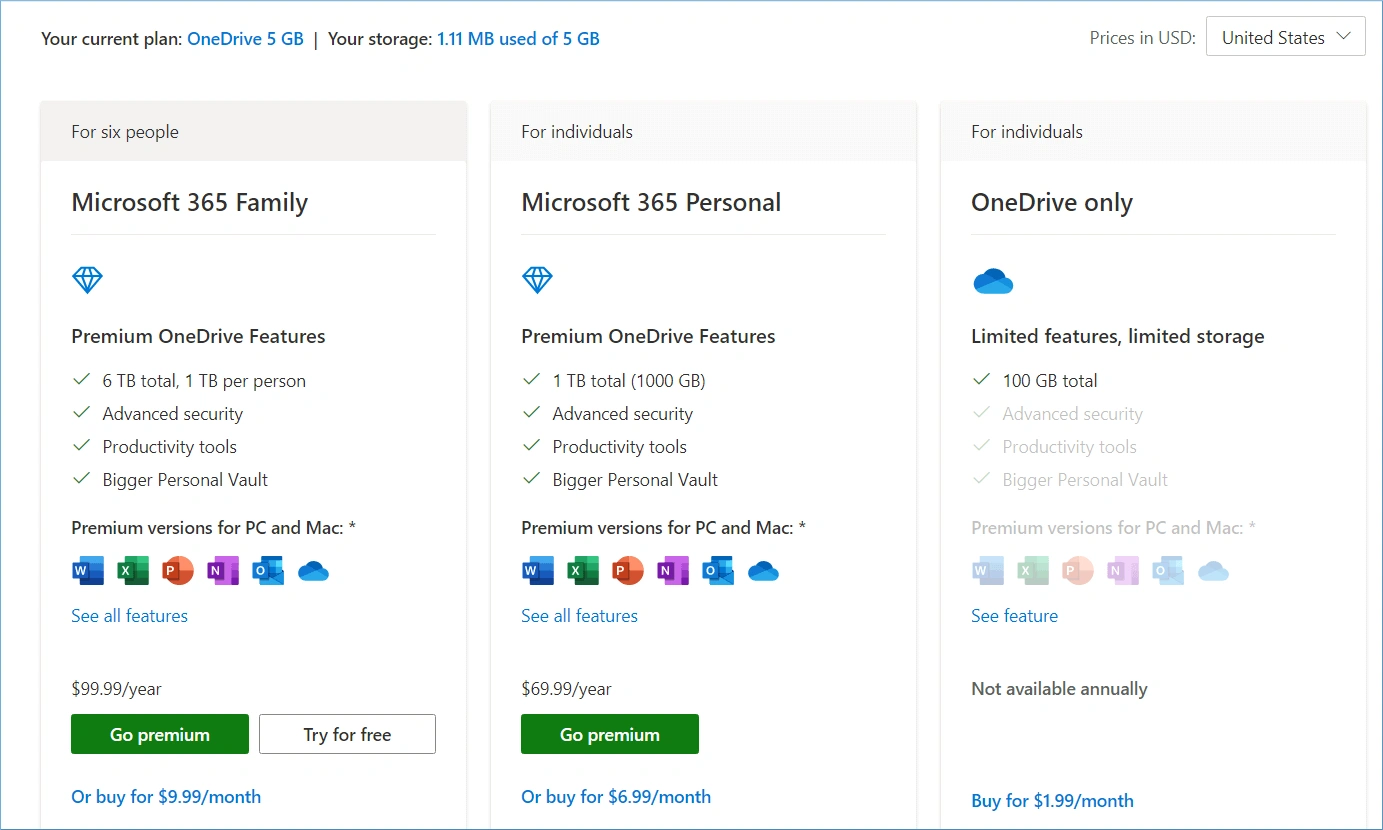The width and height of the screenshot is (1383, 830).
Task: Click Go premium under Microsoft 365 Personal
Action: click(609, 733)
